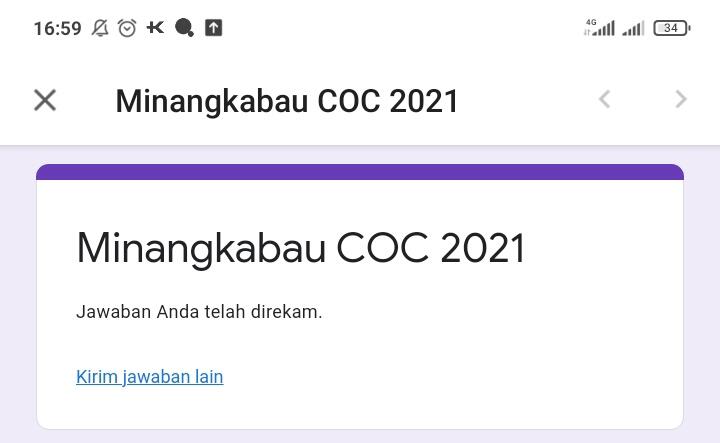Image resolution: width=720 pixels, height=443 pixels.
Task: Tap the K app notification icon
Action: pos(155,28)
